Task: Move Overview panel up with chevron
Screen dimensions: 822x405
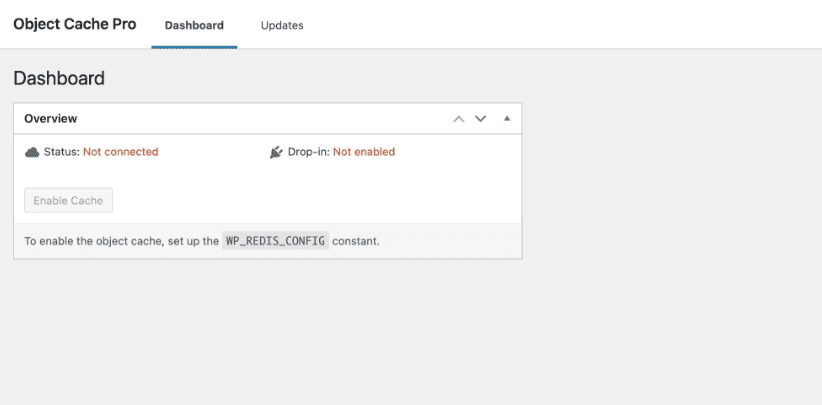Action: pos(459,119)
